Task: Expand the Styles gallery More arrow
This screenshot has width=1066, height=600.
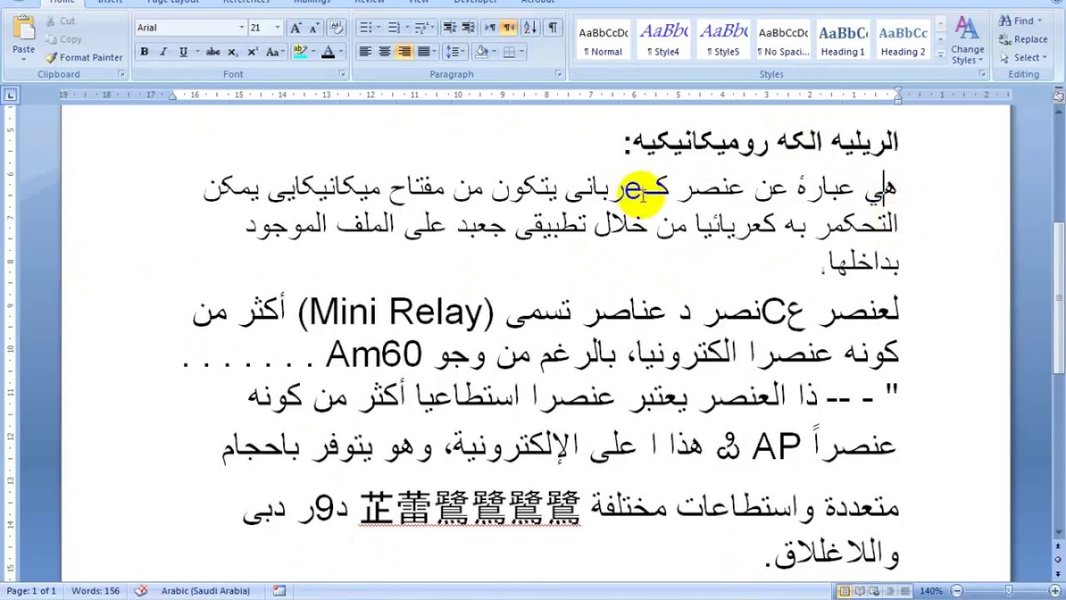Action: click(x=941, y=54)
